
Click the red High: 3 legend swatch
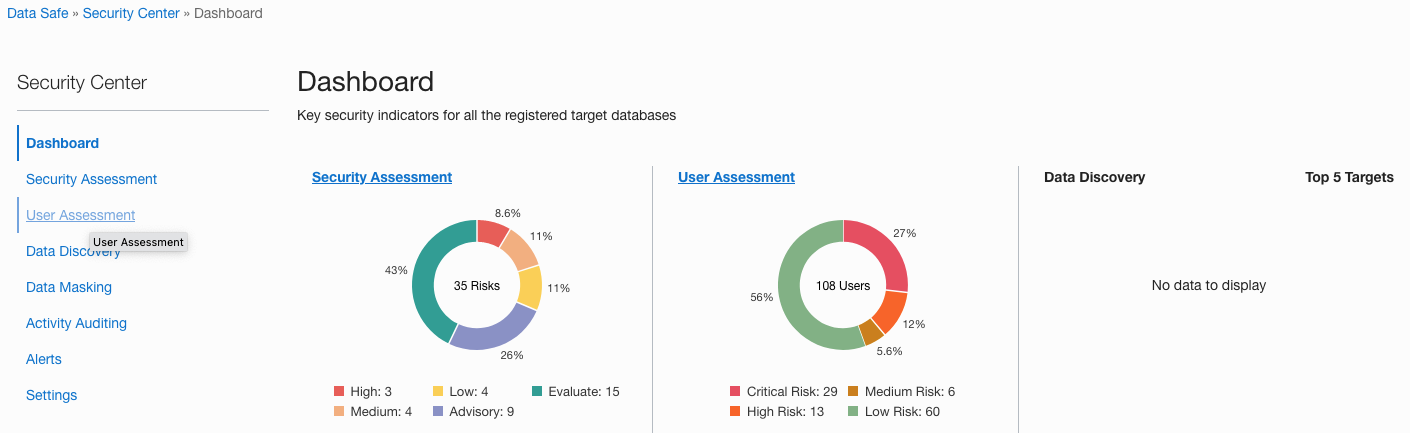coord(339,392)
